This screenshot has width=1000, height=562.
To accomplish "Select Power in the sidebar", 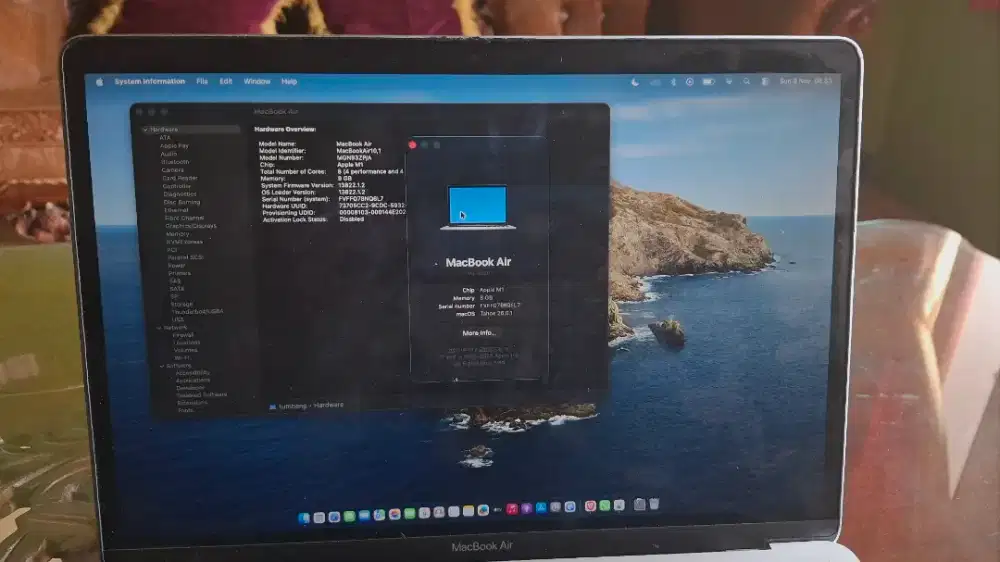I will (x=177, y=266).
